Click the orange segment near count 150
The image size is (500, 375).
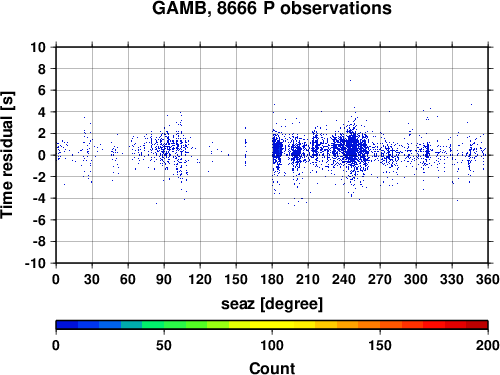pyautogui.click(x=380, y=325)
